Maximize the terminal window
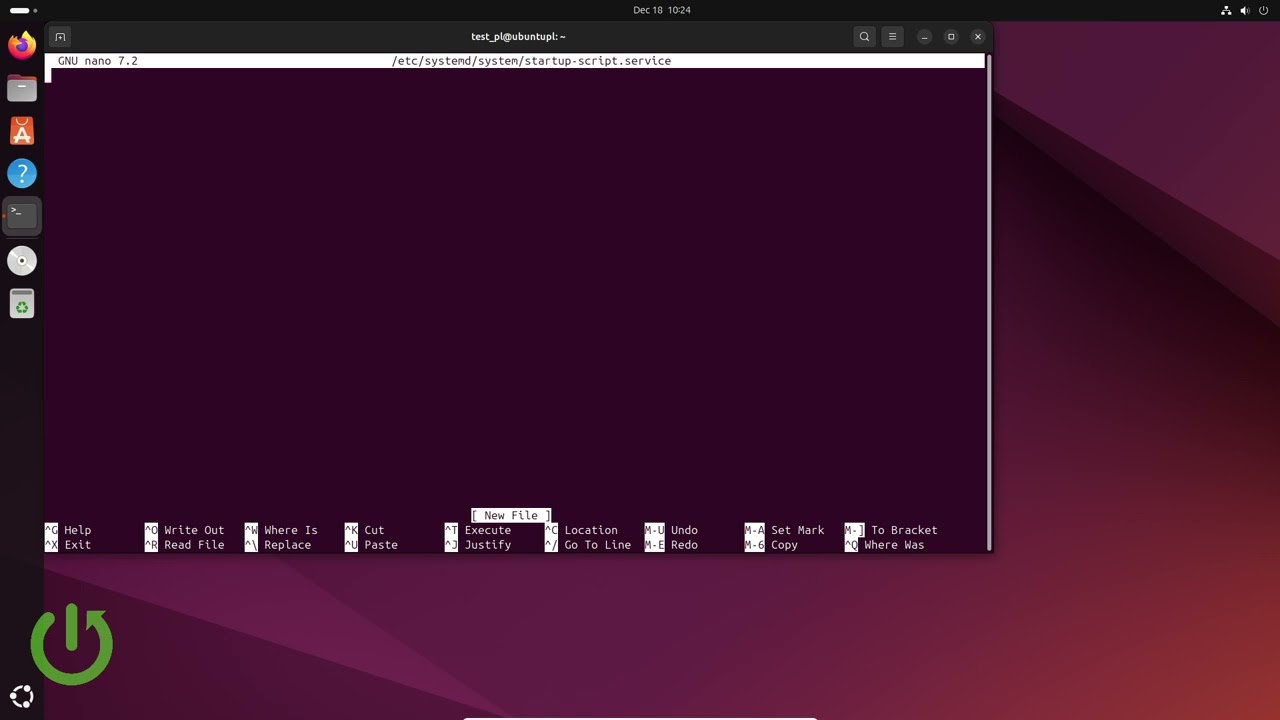 click(x=951, y=37)
